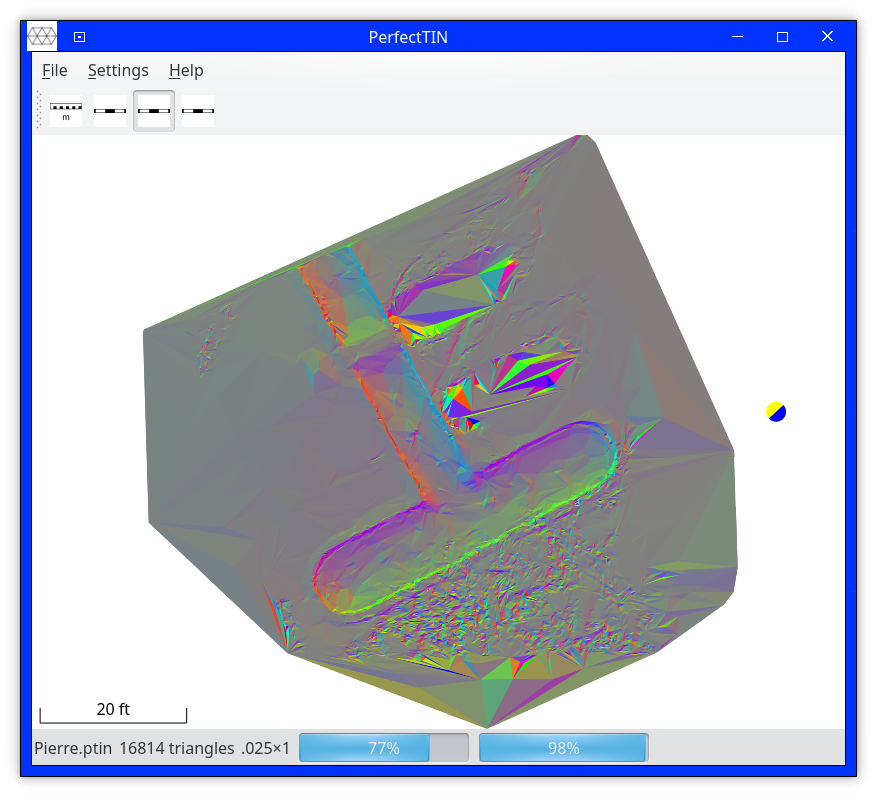The image size is (877, 797).
Task: Click the Pierre.ptin status bar text
Action: pyautogui.click(x=72, y=748)
